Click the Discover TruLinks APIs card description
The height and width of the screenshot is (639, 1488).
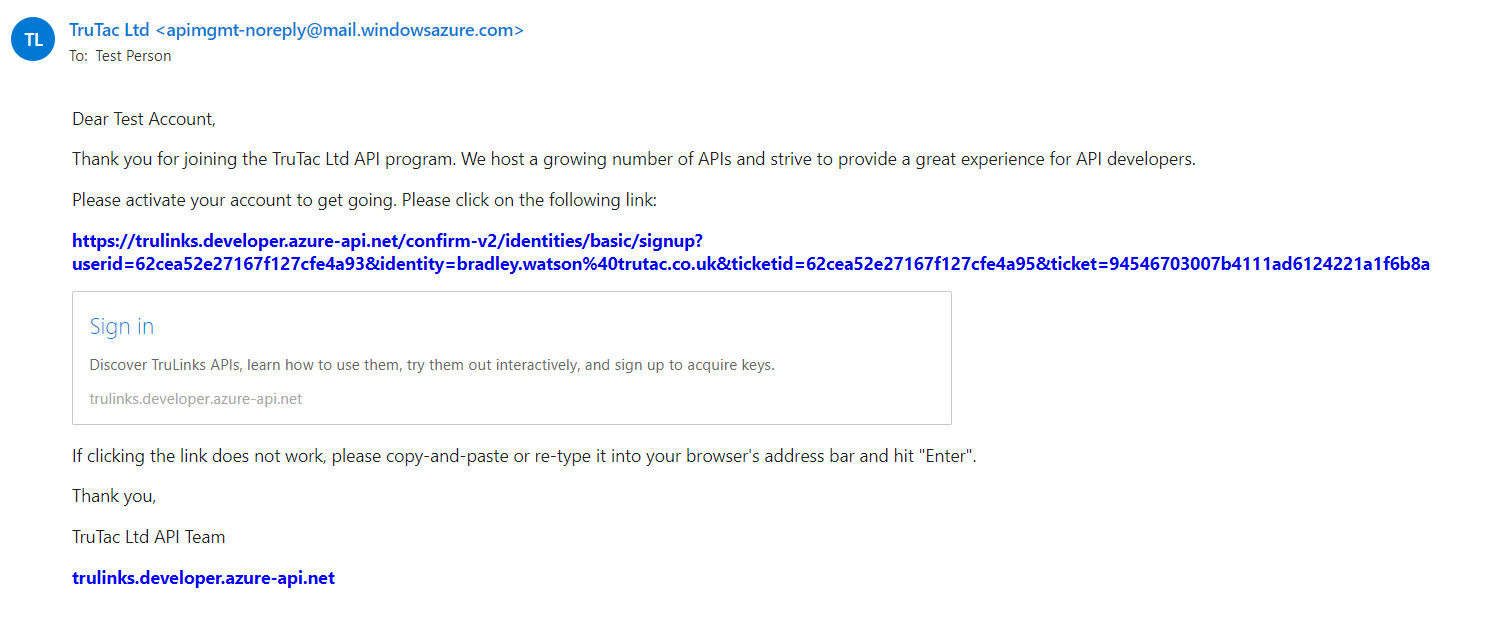(432, 365)
